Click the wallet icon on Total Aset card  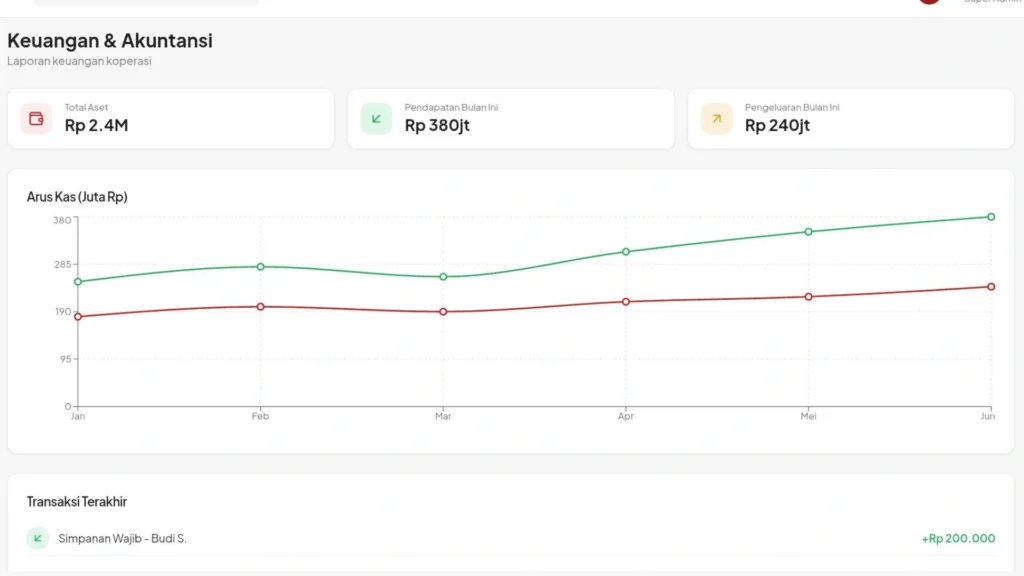[35, 118]
